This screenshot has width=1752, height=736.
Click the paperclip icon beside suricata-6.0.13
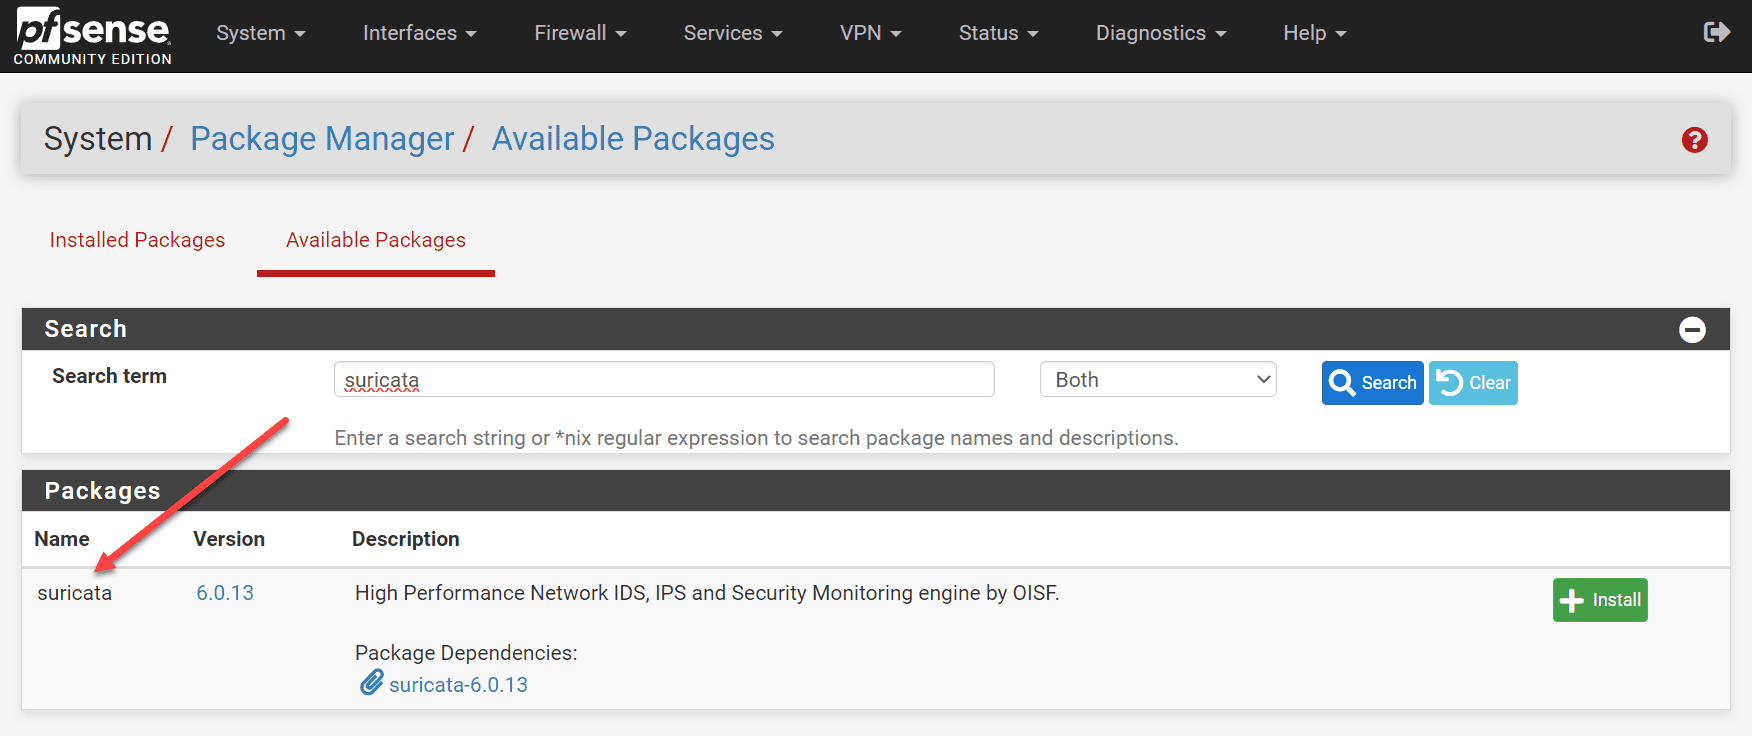coord(372,683)
